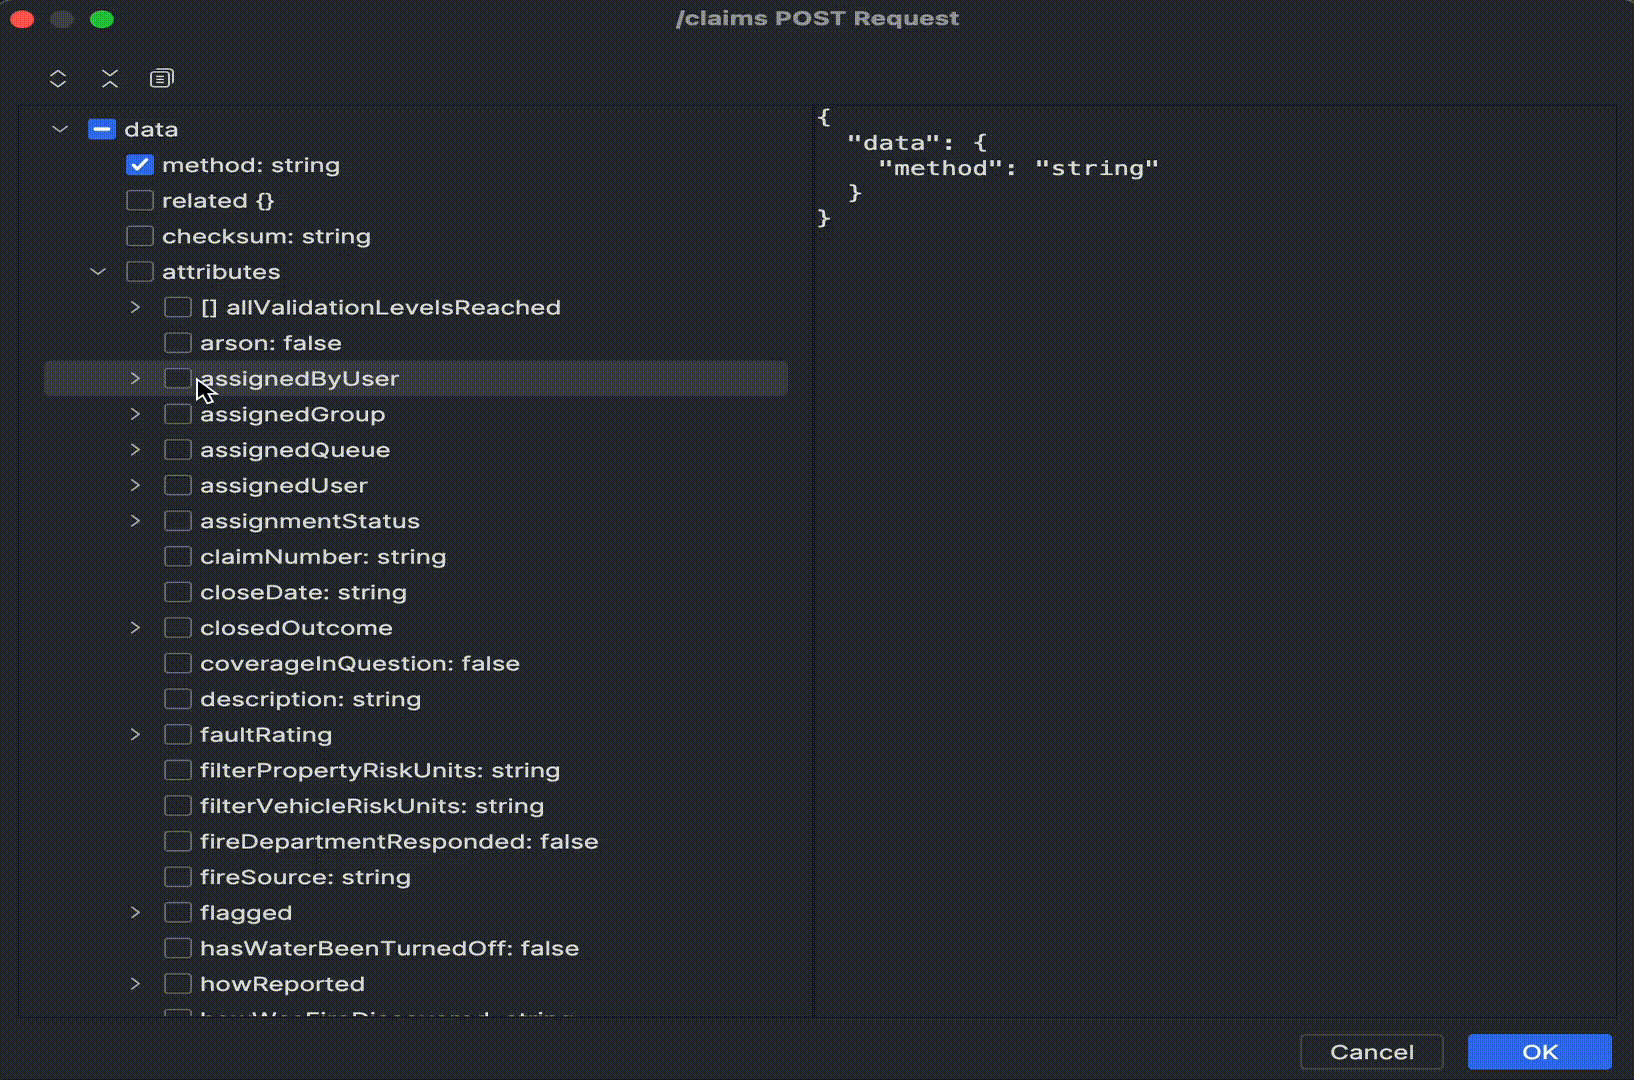Expand the assignedGroup node

tap(135, 414)
